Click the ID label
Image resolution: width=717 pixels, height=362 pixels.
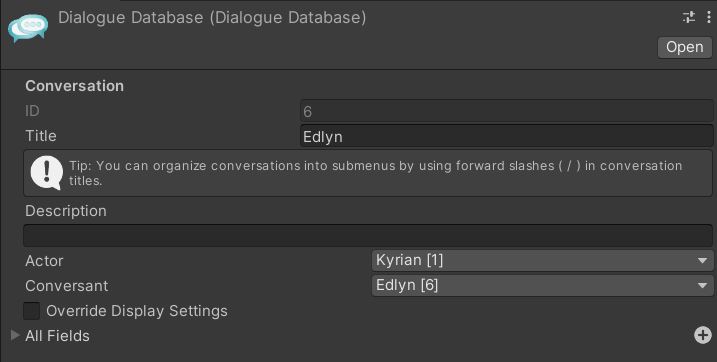coord(32,111)
